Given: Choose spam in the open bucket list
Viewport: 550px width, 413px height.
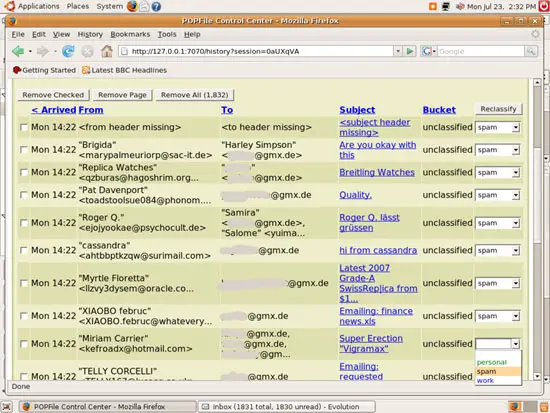Looking at the screenshot, I should [498, 371].
